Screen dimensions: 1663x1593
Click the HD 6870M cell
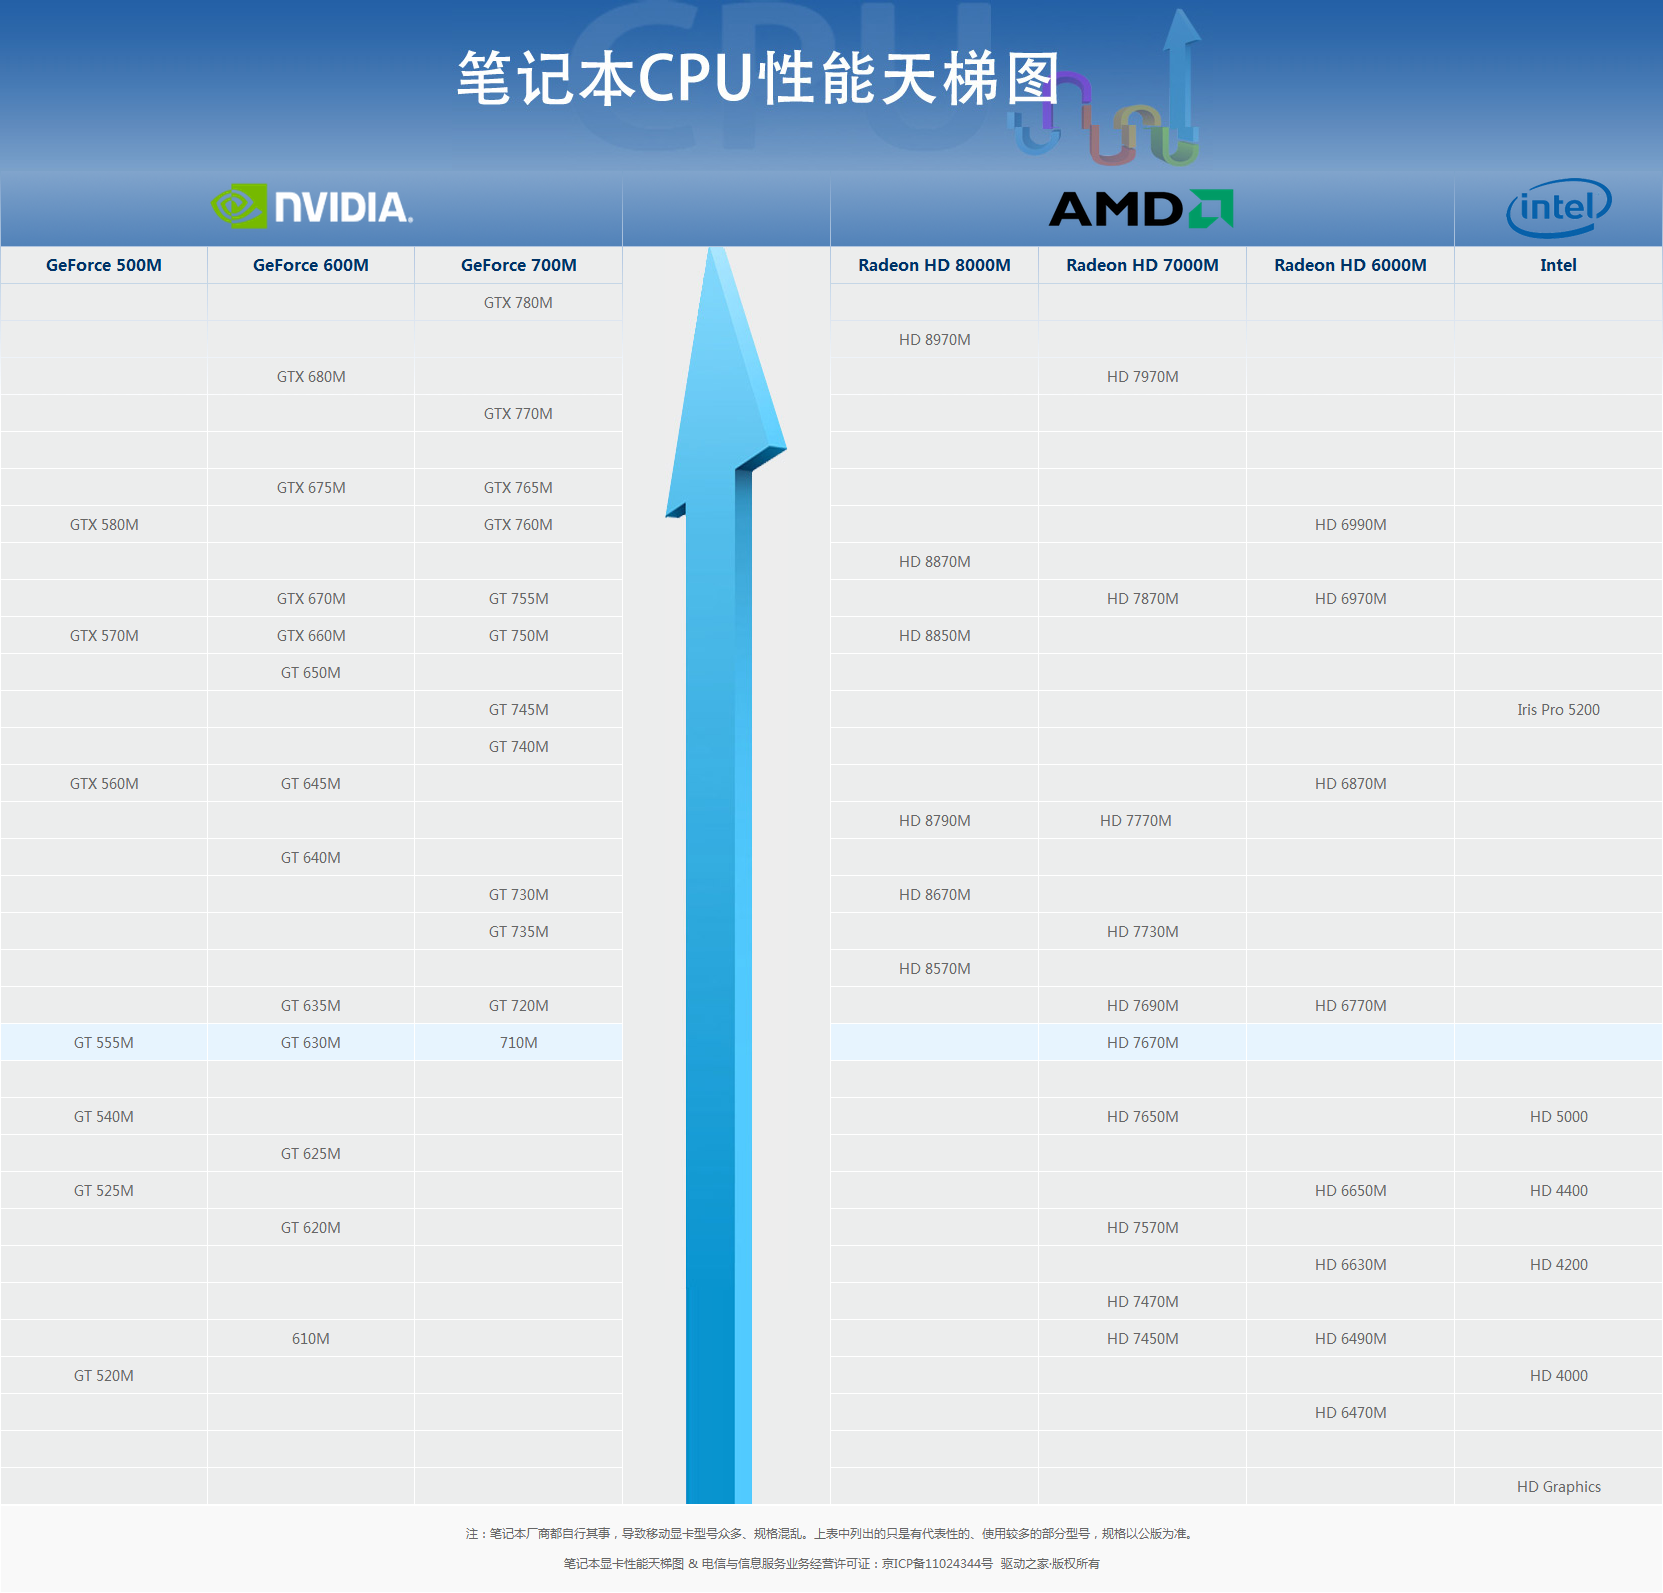1351,784
